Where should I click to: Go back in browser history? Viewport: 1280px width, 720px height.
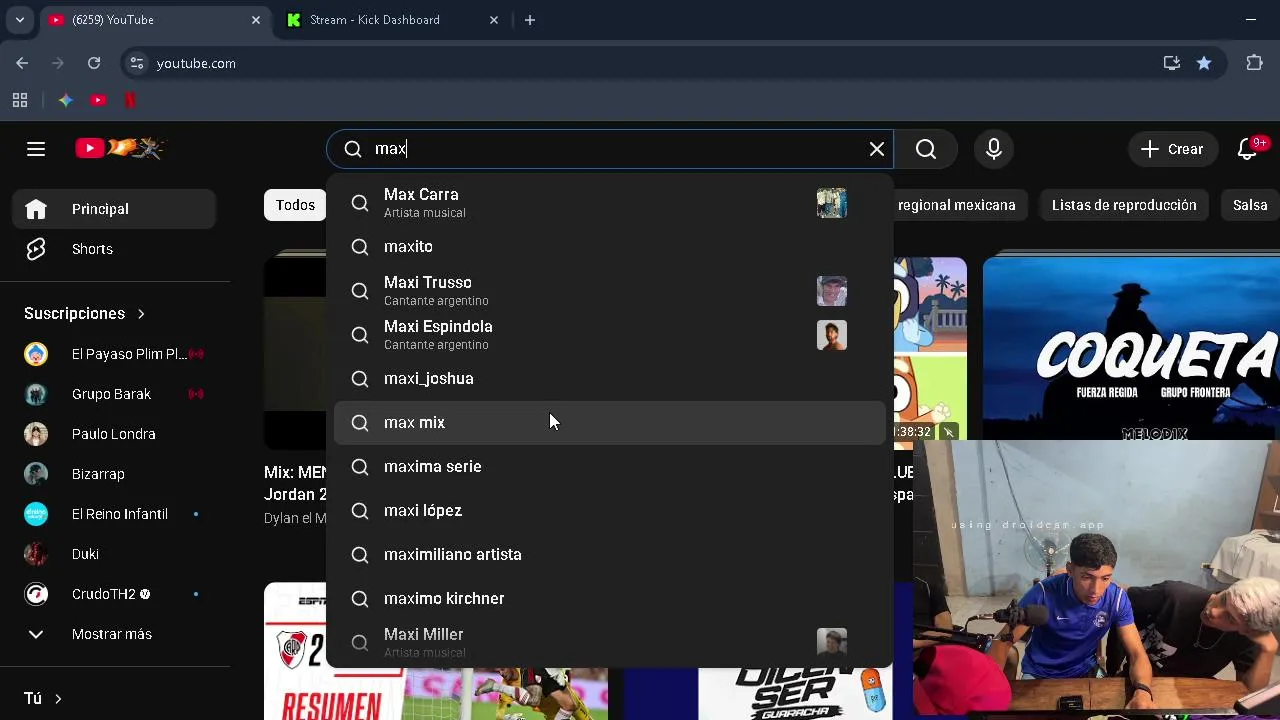tap(22, 63)
